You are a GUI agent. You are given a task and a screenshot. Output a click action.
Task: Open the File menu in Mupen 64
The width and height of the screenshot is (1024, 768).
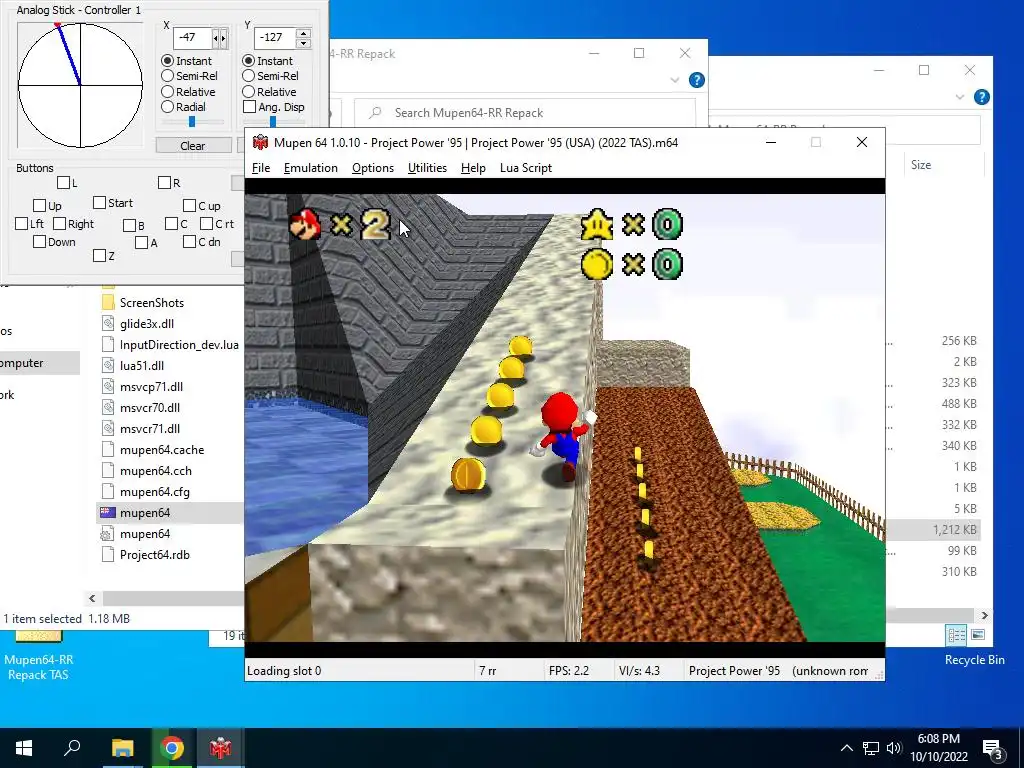[261, 168]
